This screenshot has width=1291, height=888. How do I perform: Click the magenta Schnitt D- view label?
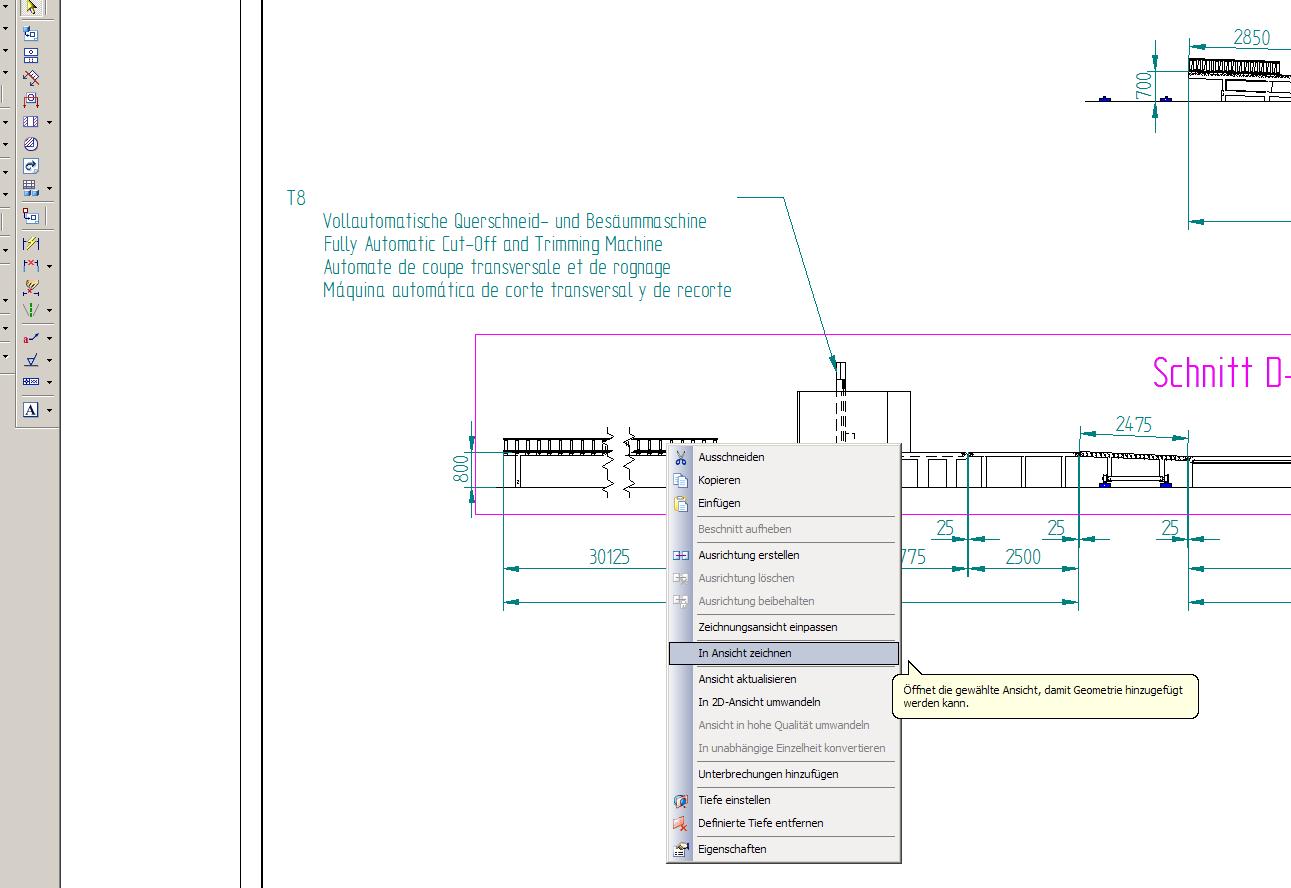1221,373
